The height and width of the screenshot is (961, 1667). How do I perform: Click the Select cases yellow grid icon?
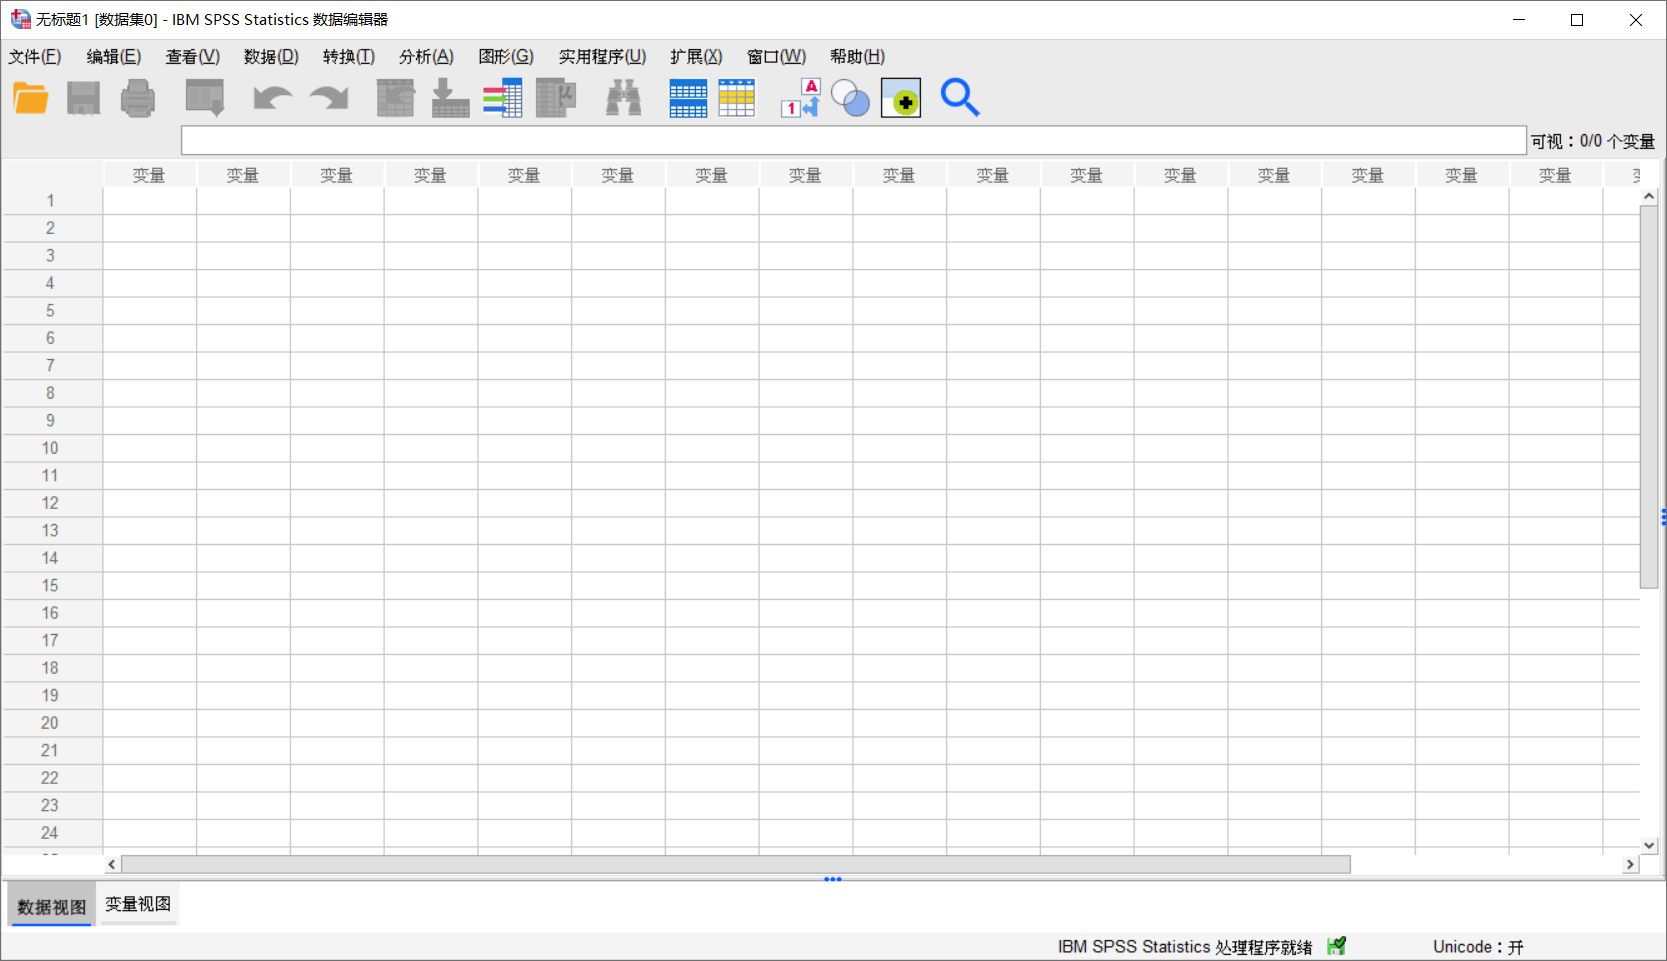(737, 98)
